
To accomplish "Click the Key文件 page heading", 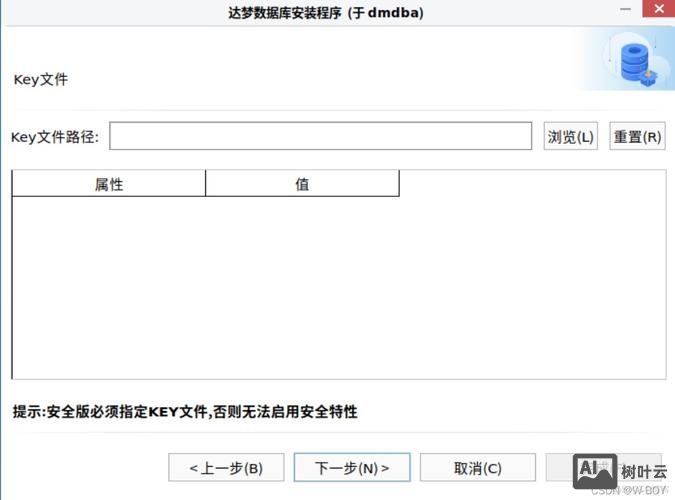I will coord(41,80).
